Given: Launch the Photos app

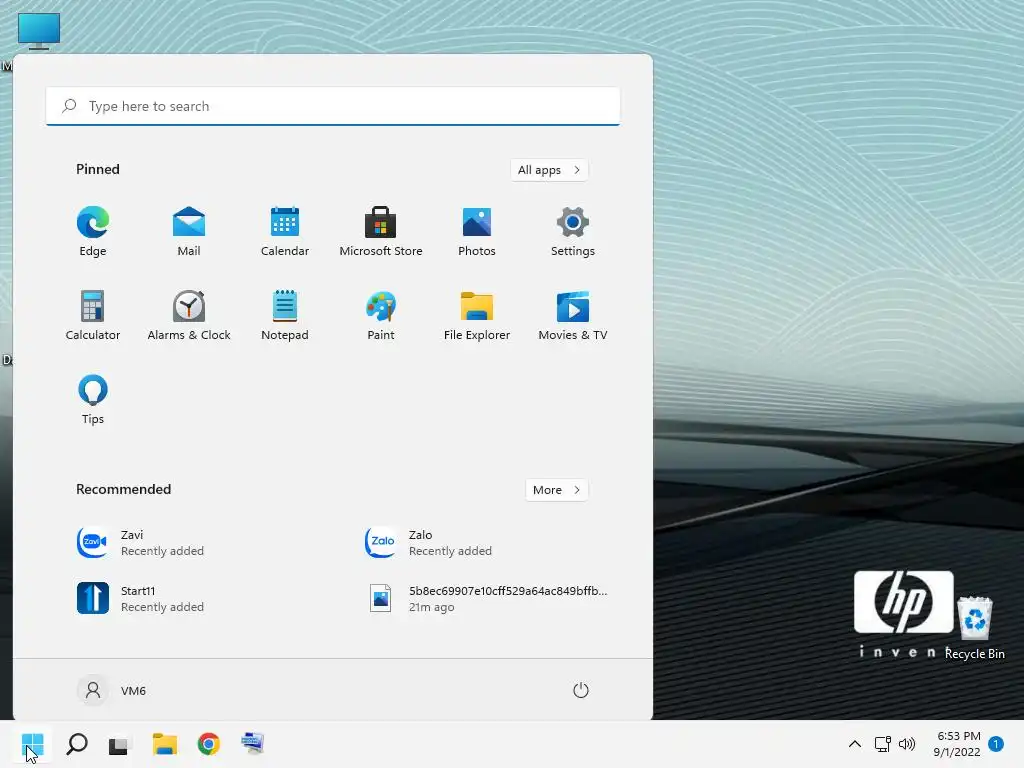Looking at the screenshot, I should click(x=477, y=231).
